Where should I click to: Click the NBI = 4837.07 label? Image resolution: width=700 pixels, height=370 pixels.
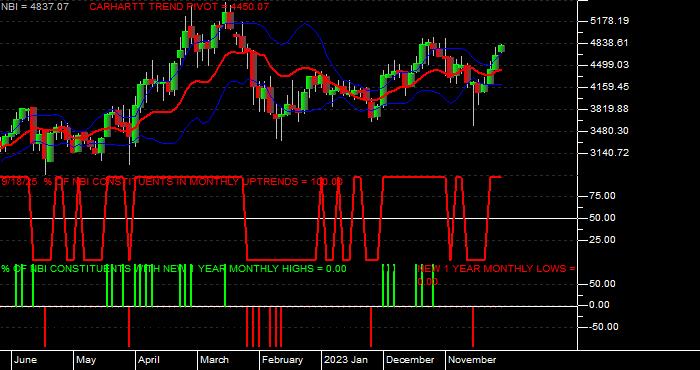click(x=35, y=7)
